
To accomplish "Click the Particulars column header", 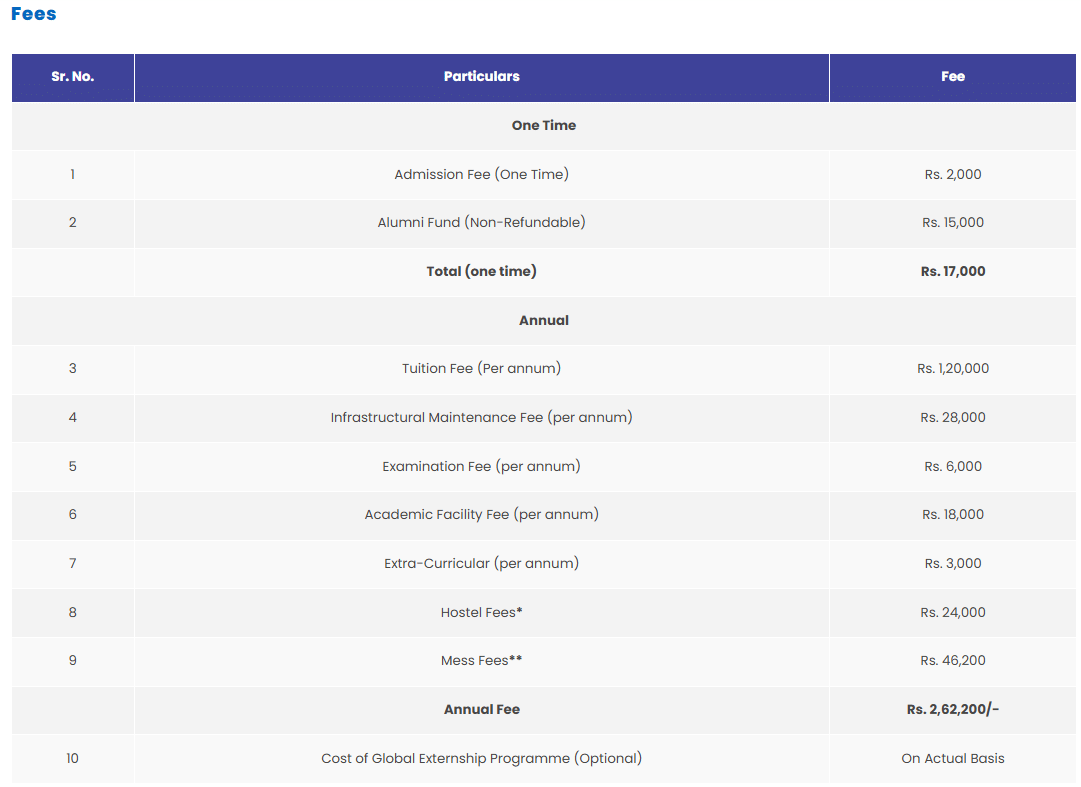I will pyautogui.click(x=481, y=77).
